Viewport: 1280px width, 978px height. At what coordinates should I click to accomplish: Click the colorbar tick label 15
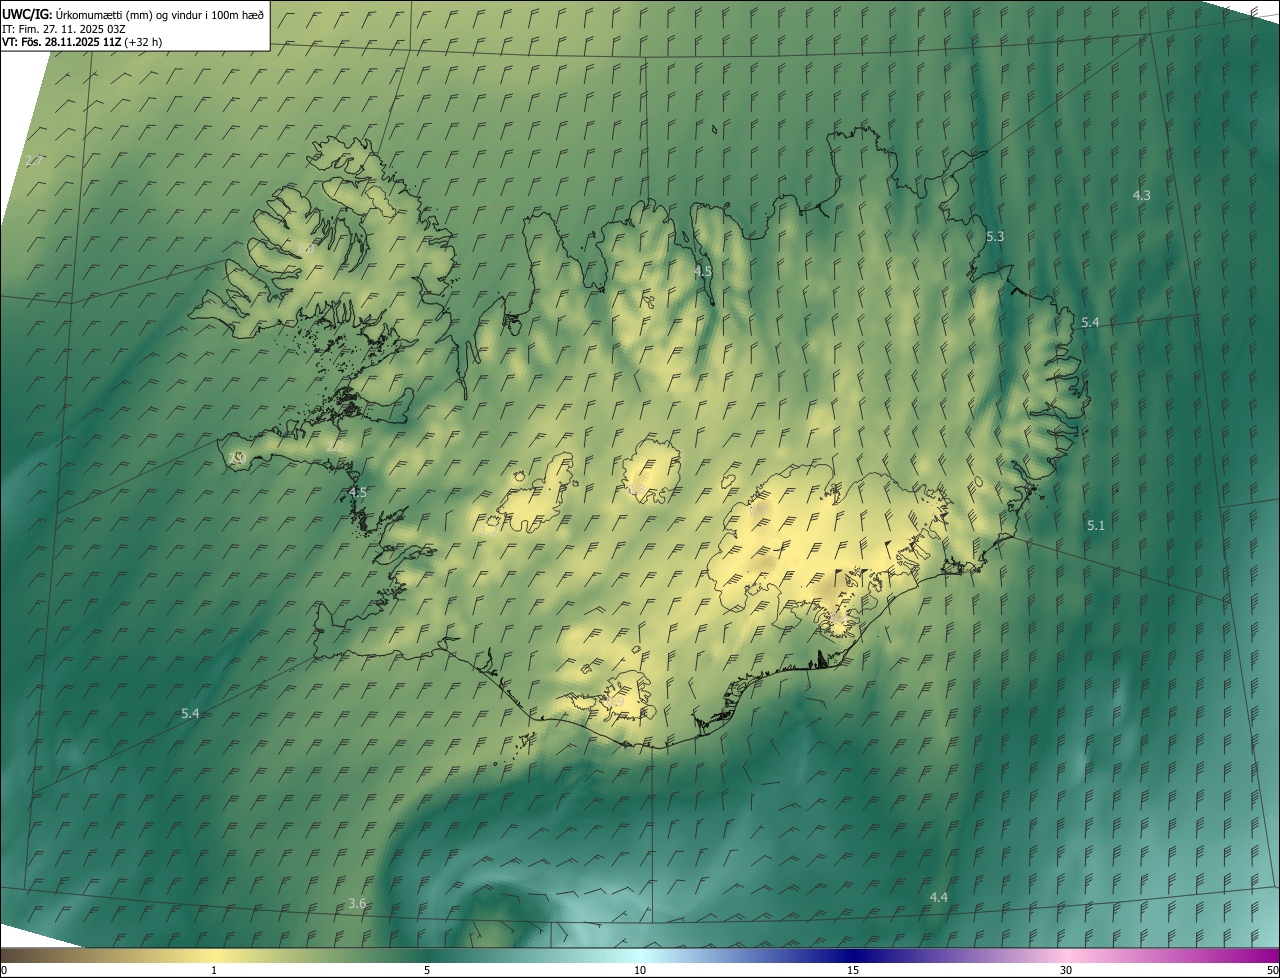tap(853, 970)
